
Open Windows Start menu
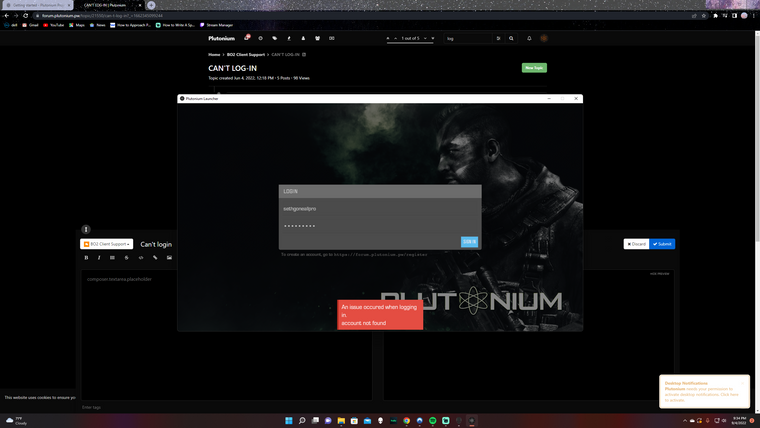(x=289, y=420)
